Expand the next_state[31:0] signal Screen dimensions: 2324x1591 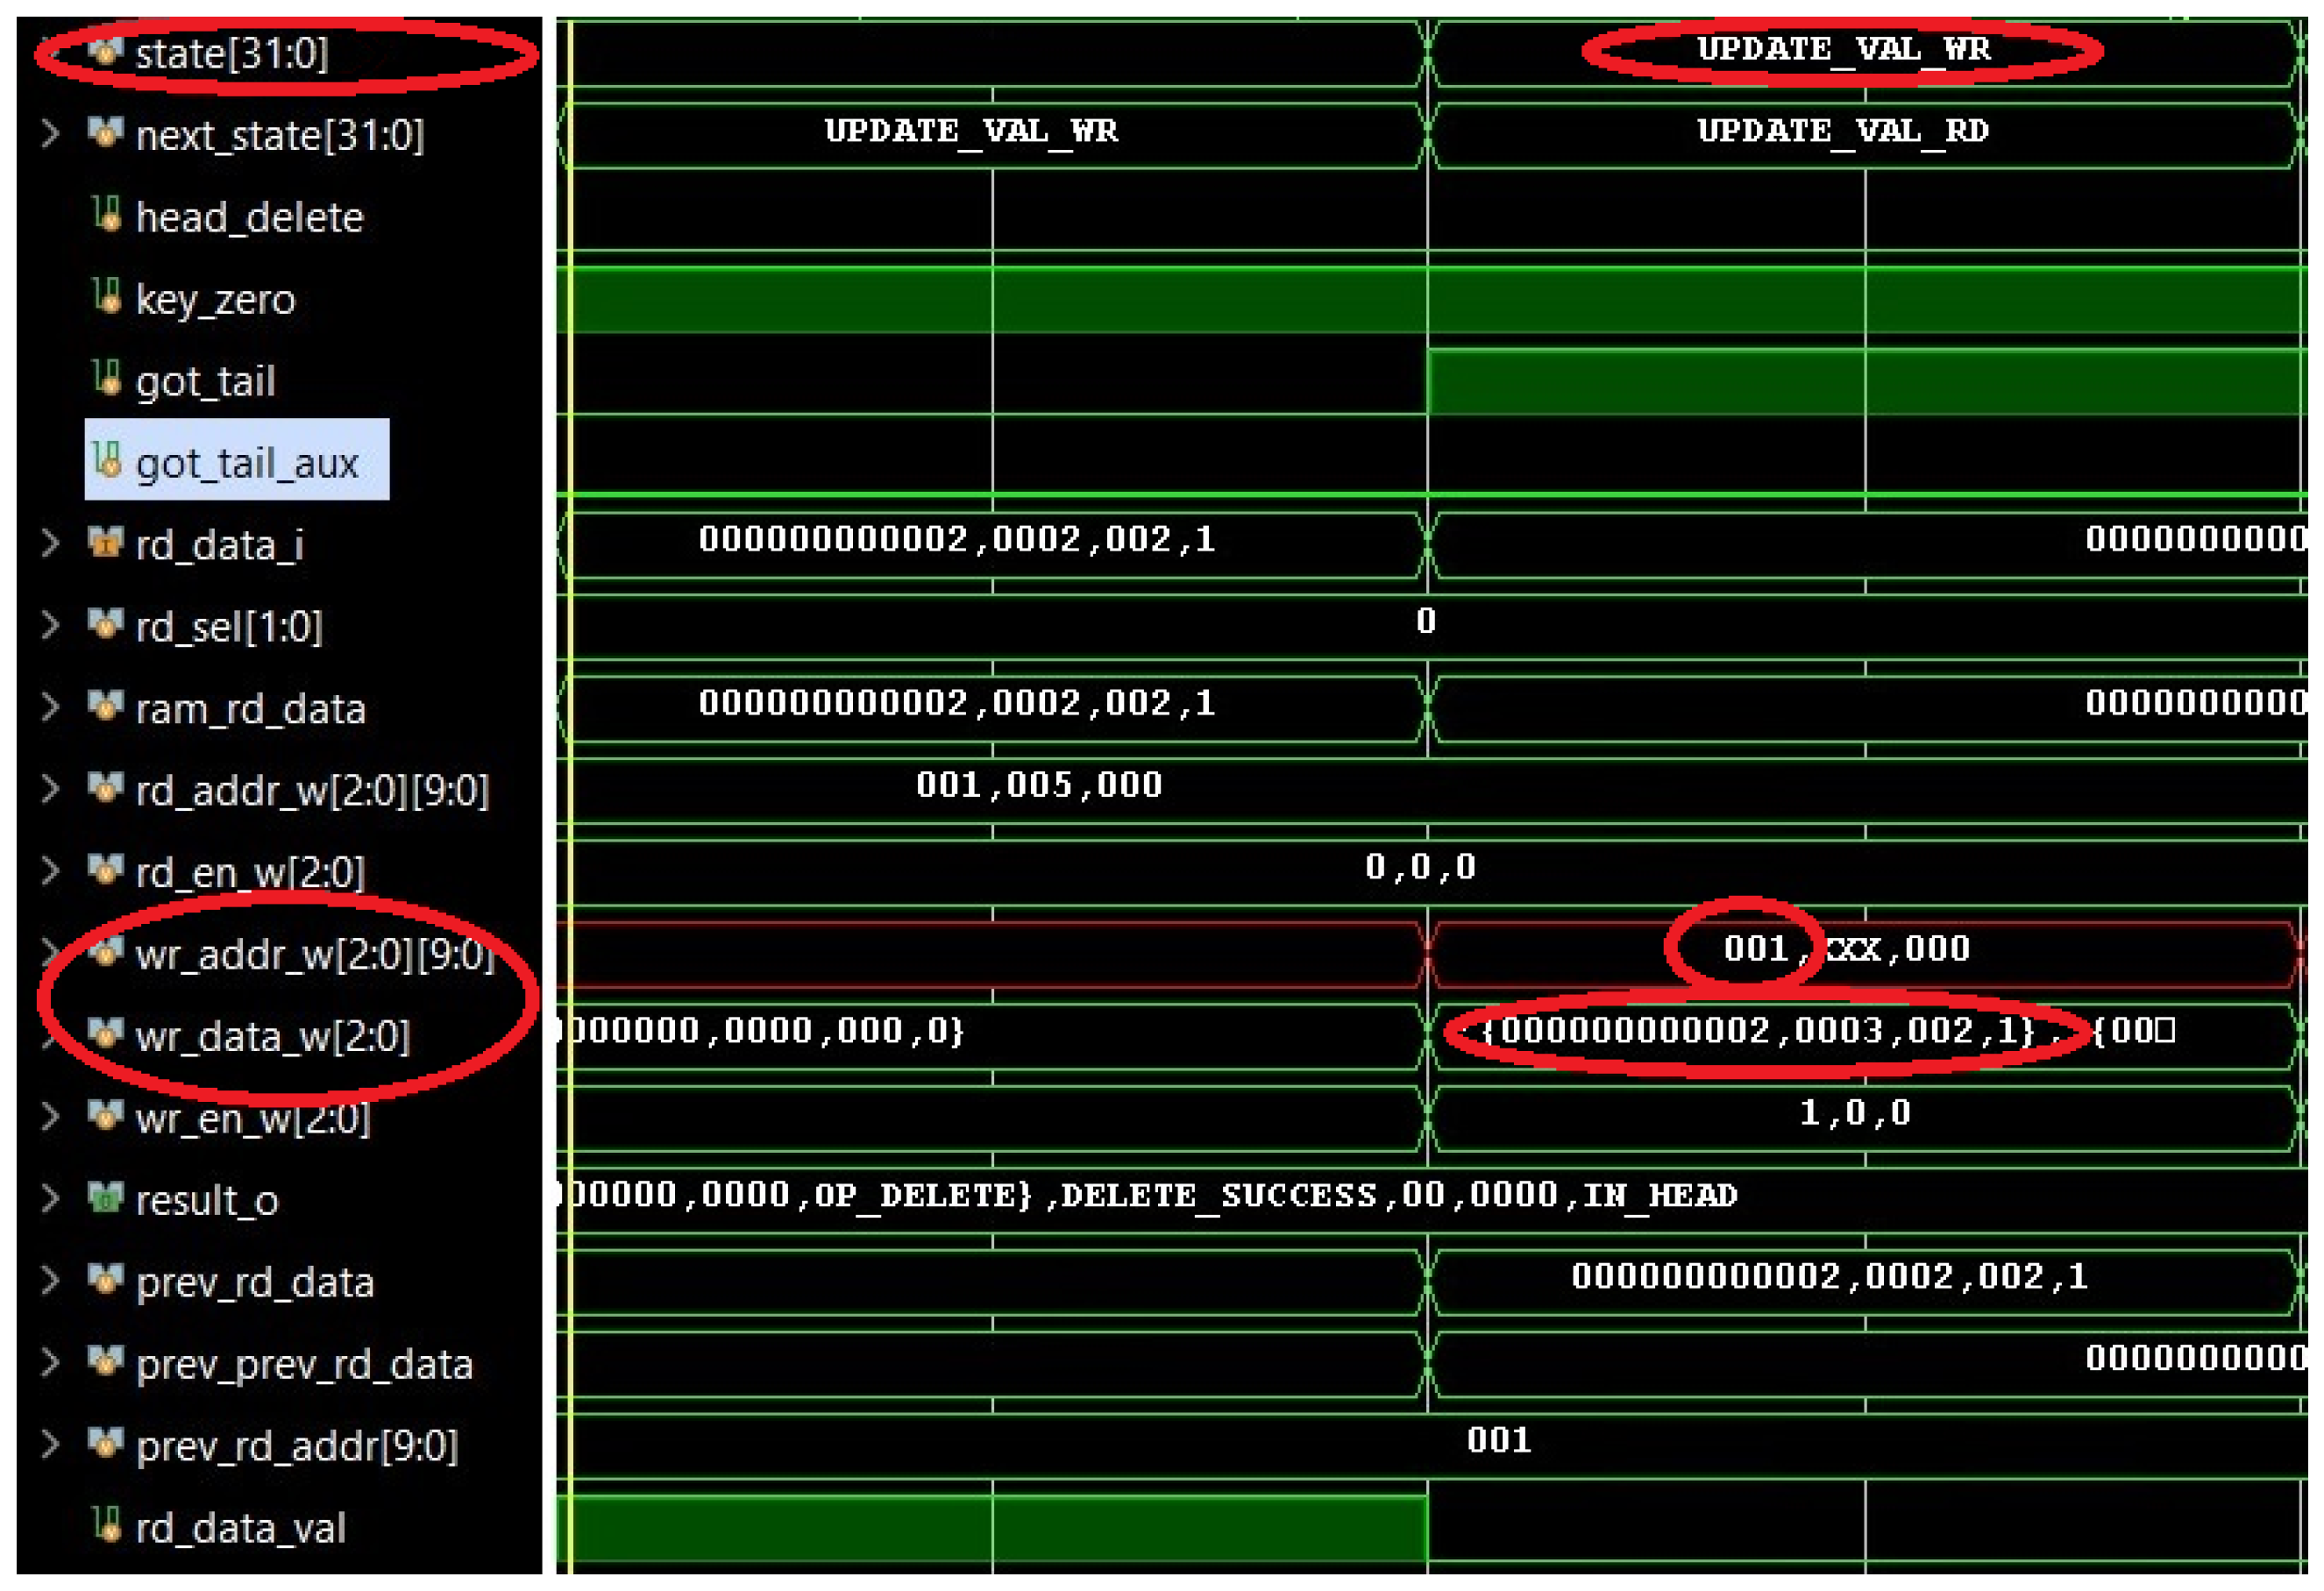[50, 133]
